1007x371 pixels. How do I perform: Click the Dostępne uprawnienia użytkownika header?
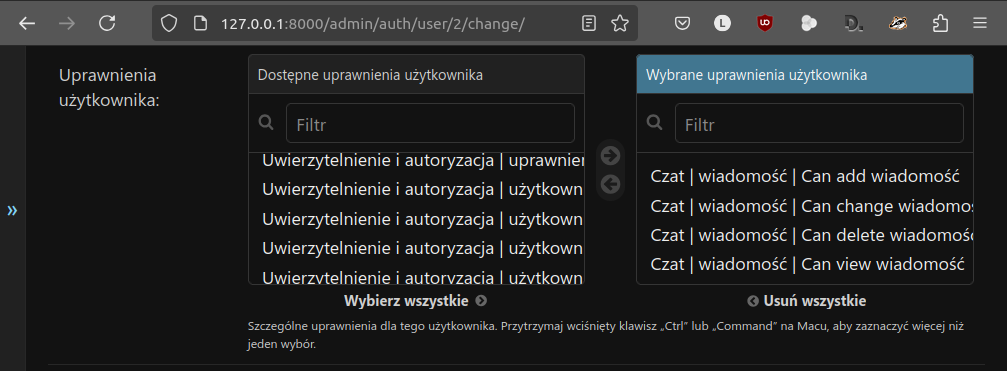[x=416, y=75]
